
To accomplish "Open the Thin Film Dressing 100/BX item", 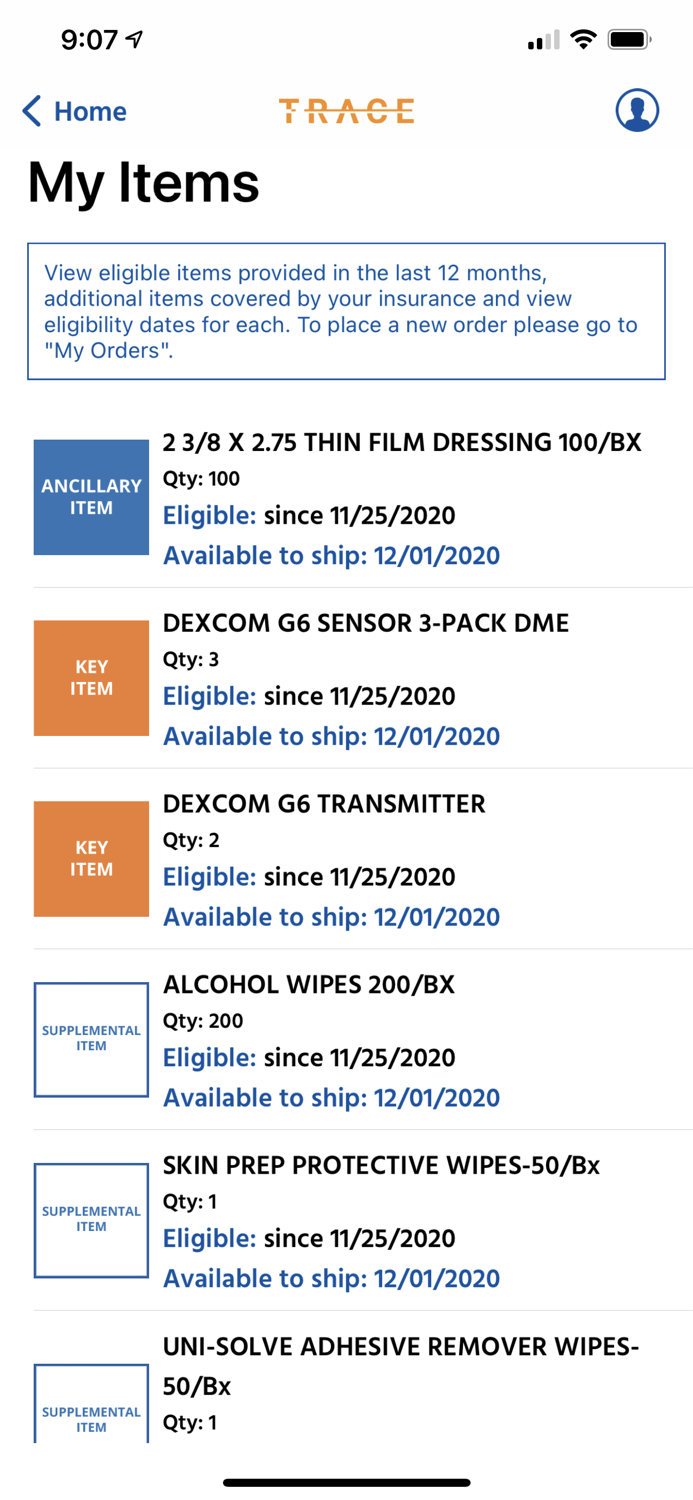I will [x=402, y=442].
